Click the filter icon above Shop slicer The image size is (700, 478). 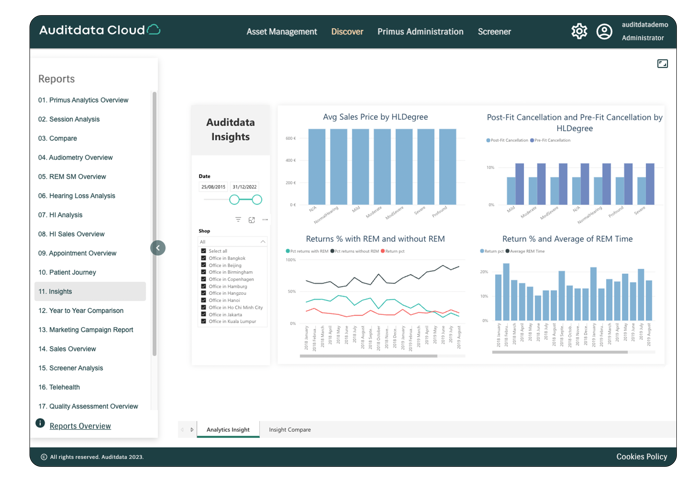[238, 220]
